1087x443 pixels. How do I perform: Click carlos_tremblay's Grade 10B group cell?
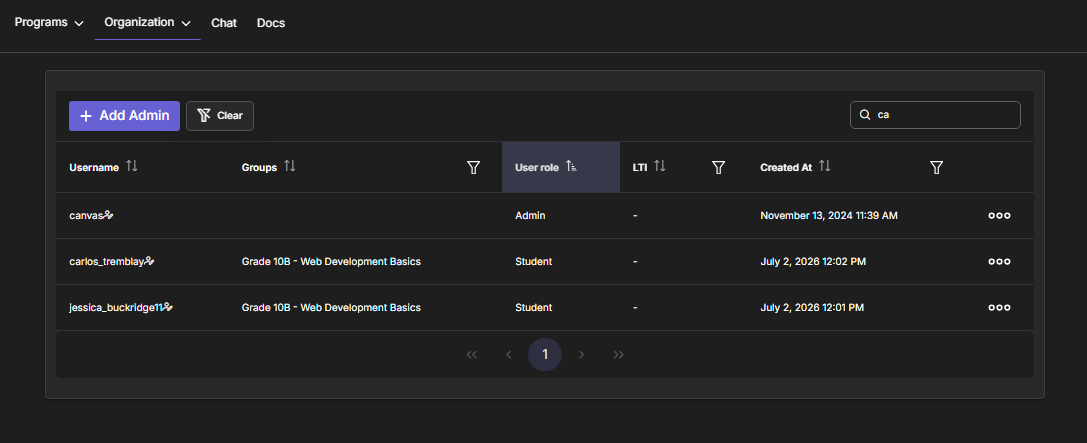click(x=331, y=261)
